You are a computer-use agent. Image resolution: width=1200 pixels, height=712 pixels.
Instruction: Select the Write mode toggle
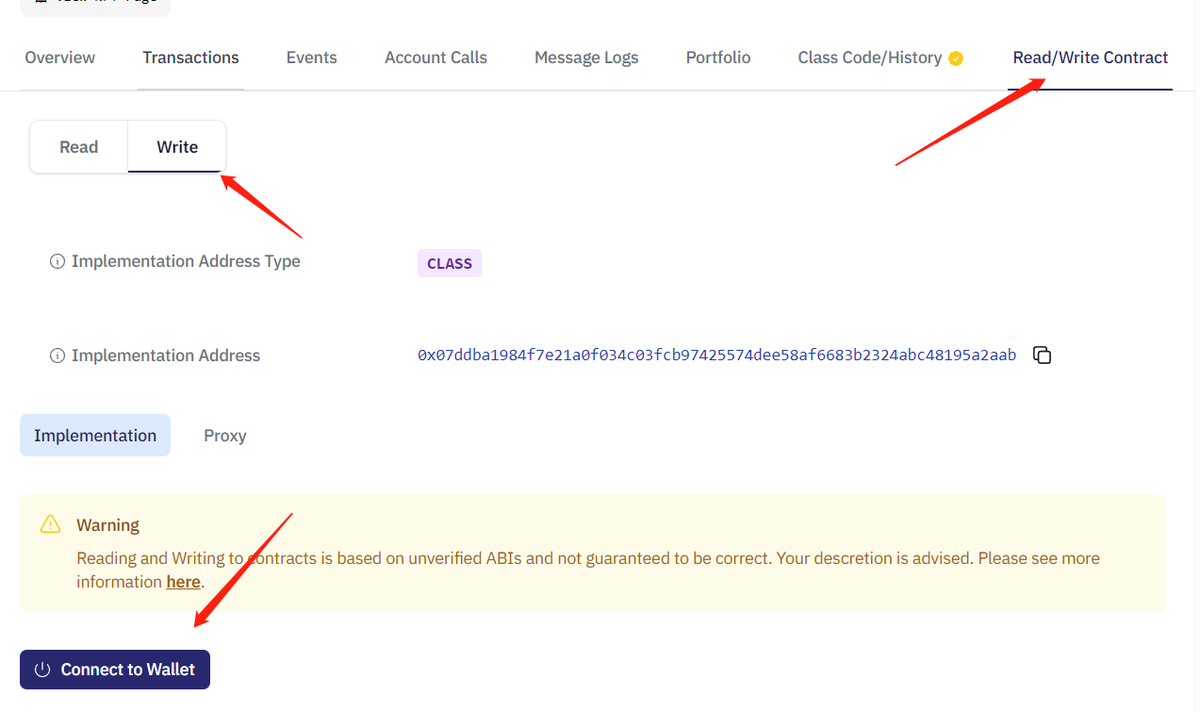coord(177,147)
